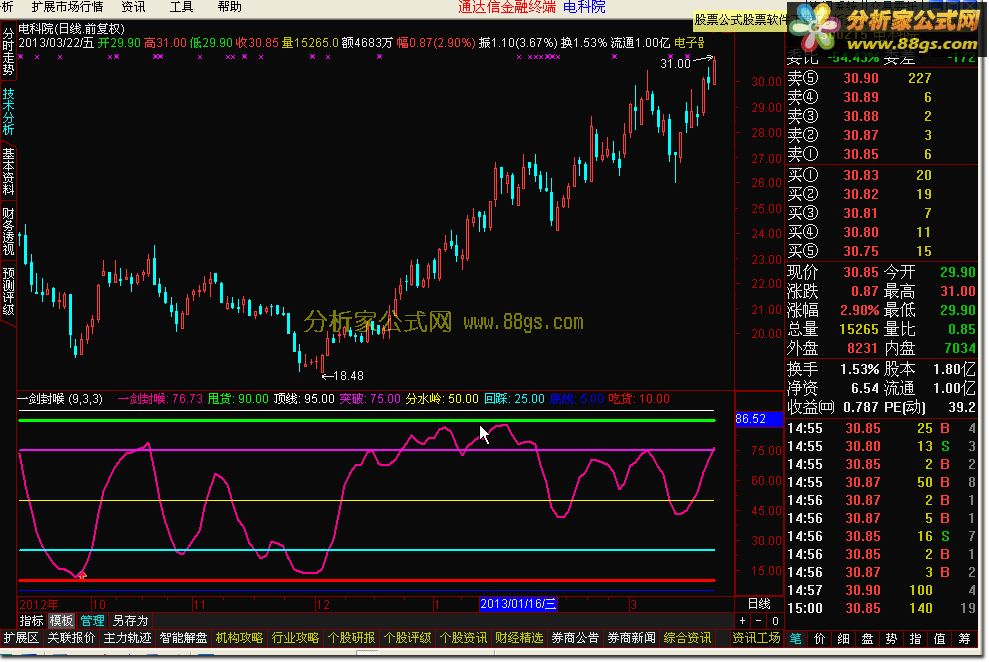Open the 财务透视 side tab
989x662 pixels.
8,231
